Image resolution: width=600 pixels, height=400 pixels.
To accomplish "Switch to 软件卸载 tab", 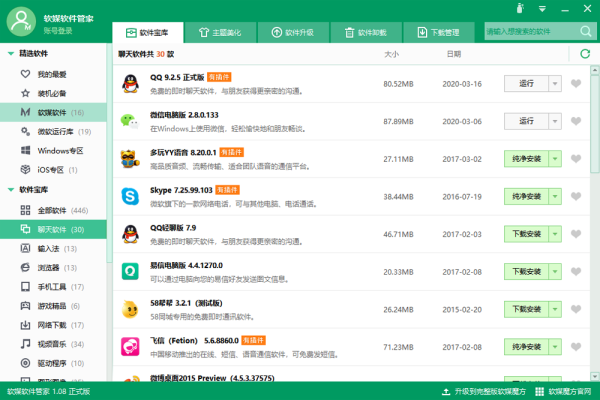I will tap(366, 33).
